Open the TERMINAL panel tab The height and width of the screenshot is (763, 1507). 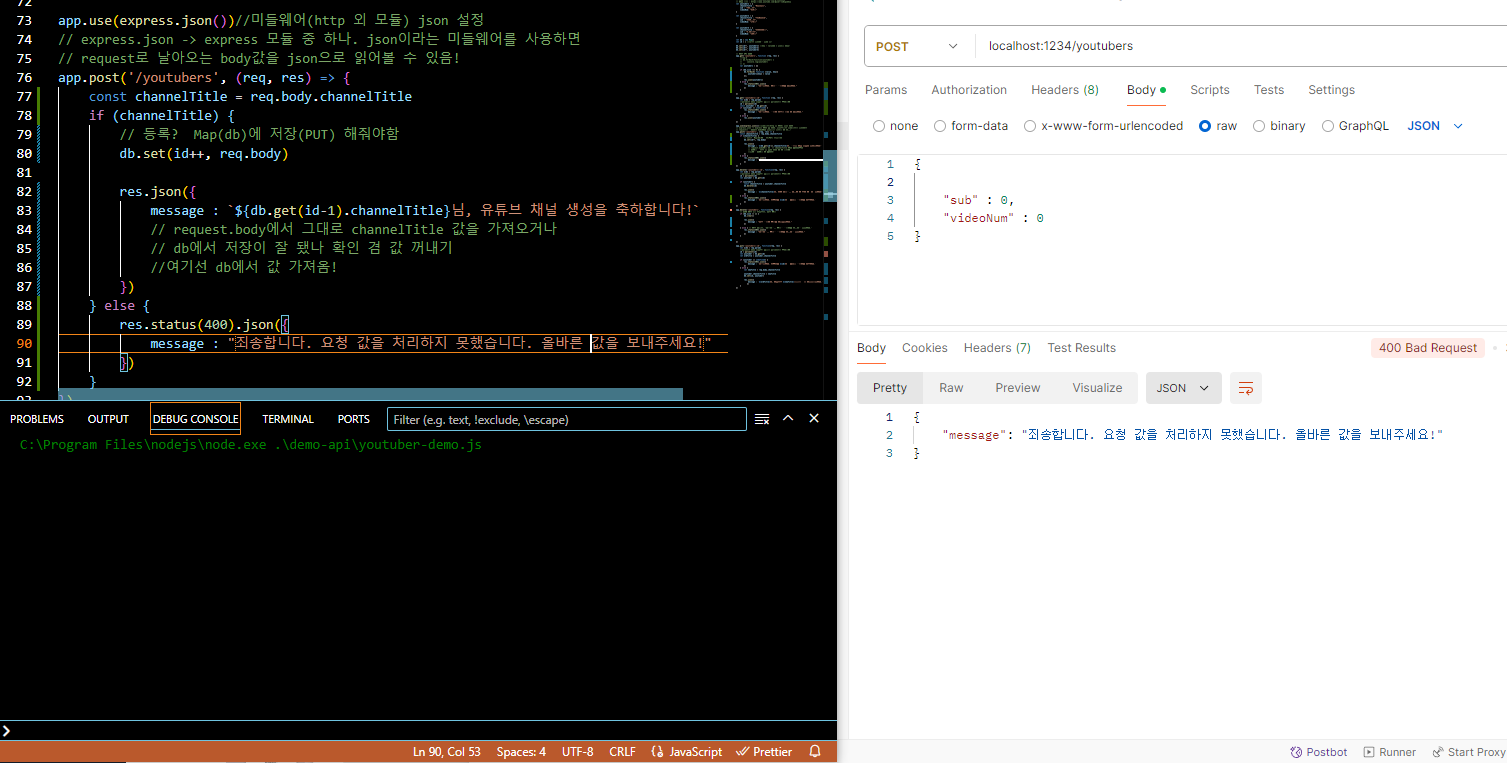[x=288, y=419]
